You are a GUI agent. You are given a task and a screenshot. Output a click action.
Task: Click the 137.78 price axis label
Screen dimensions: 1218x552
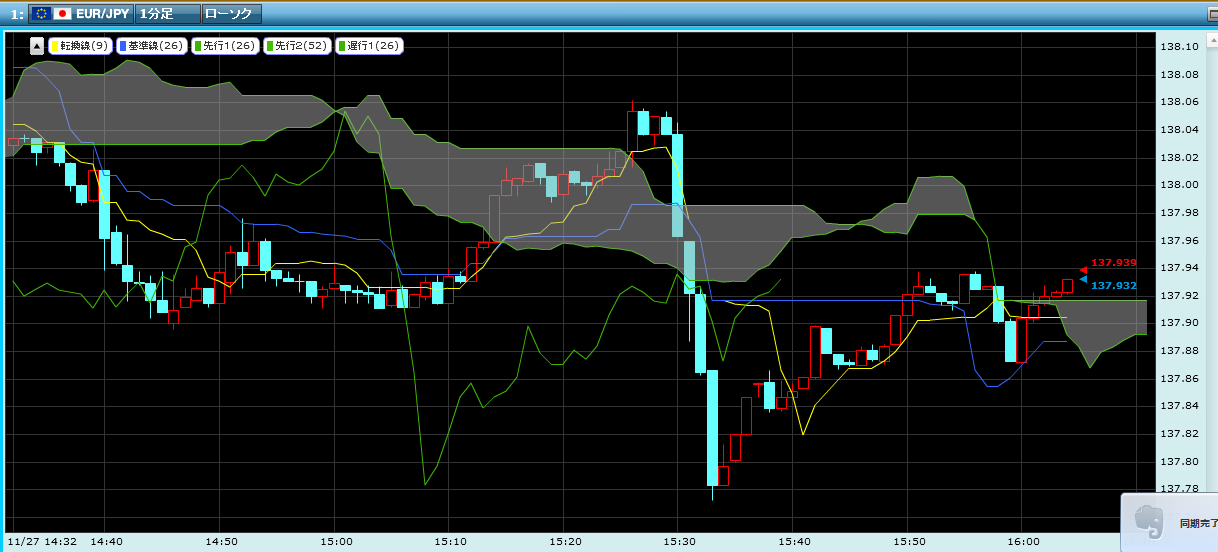1178,489
